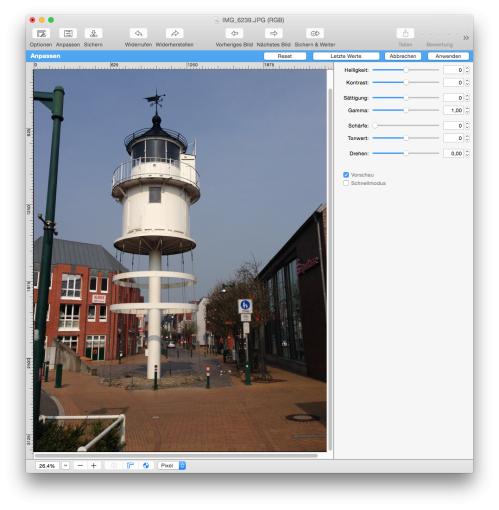Viewport: 499px width, 510px height.
Task: Open the Optionen toolbar icon
Action: [x=41, y=33]
